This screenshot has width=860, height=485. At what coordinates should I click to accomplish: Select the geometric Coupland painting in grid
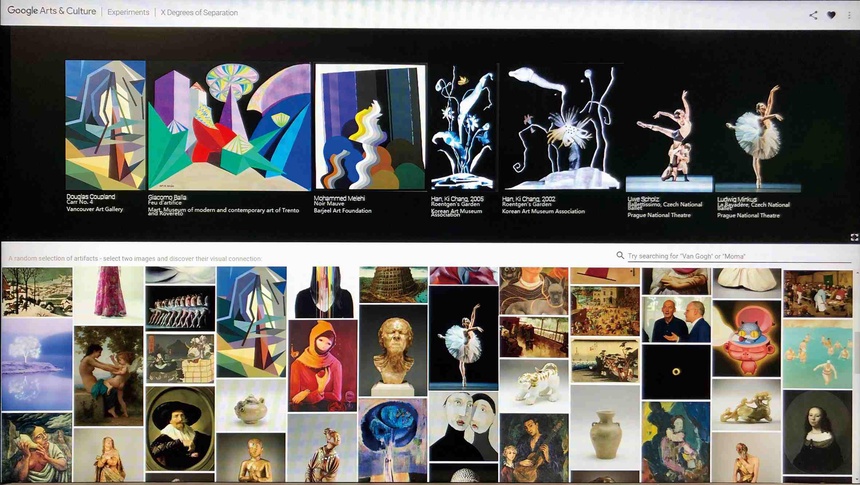[x=251, y=322]
